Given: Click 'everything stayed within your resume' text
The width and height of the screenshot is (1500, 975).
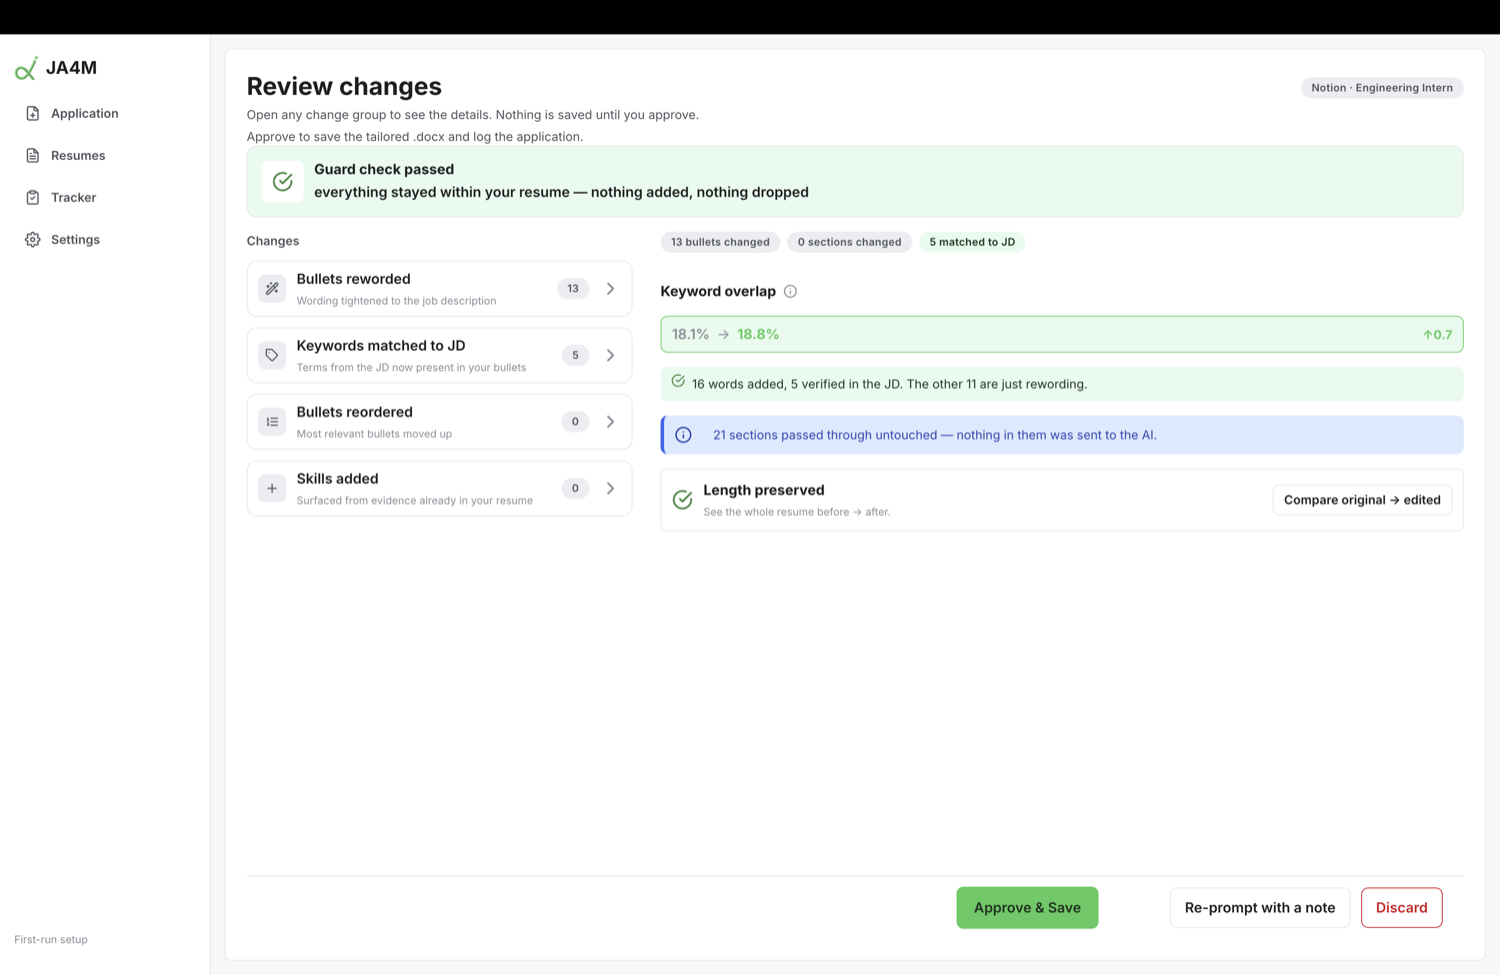Looking at the screenshot, I should point(561,192).
